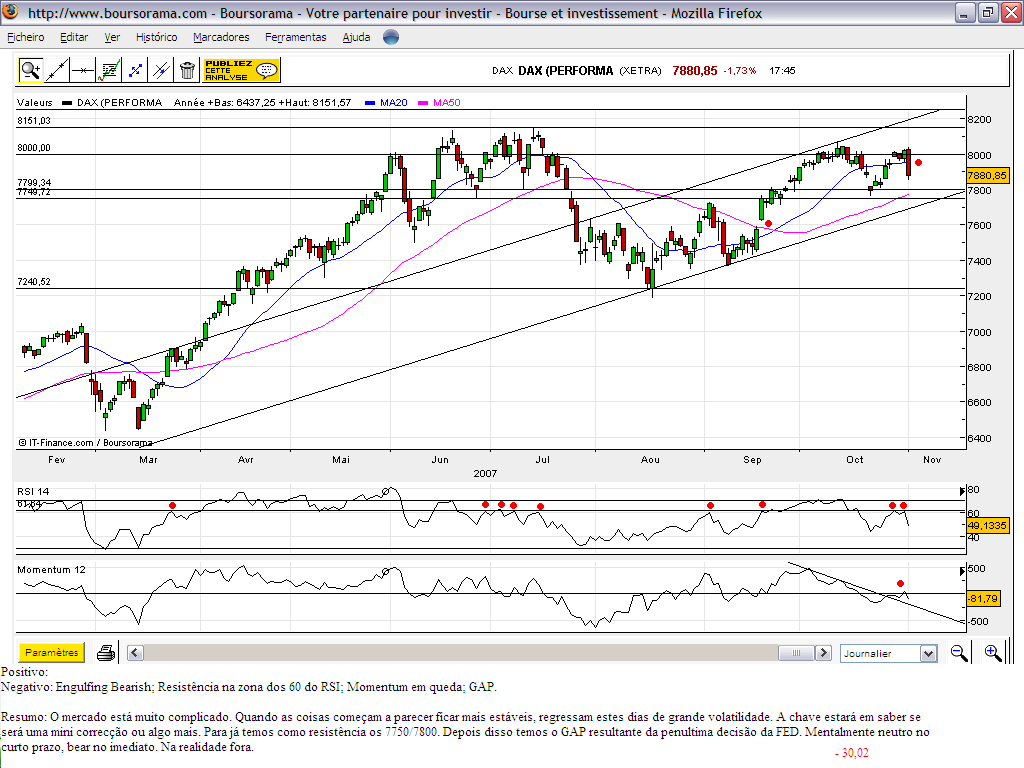Restore down the Firefox window

pyautogui.click(x=988, y=12)
